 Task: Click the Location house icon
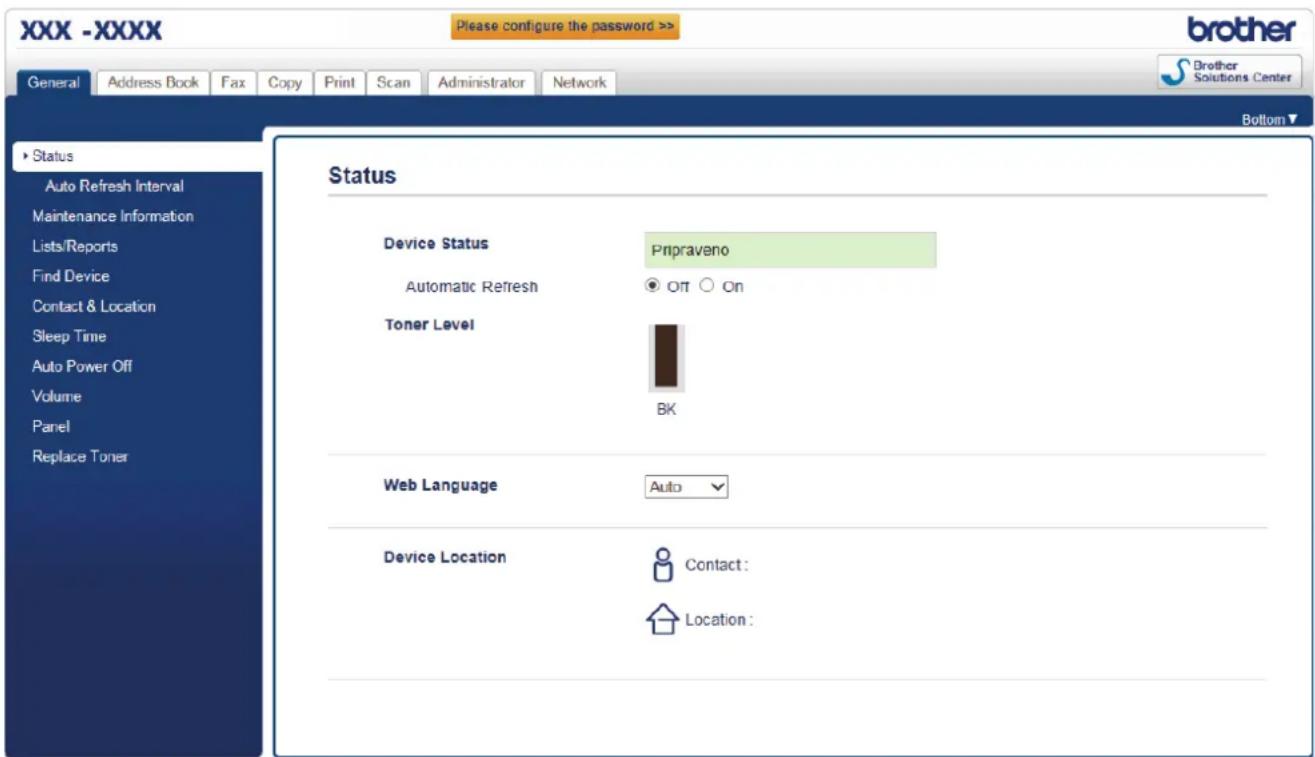click(x=664, y=621)
